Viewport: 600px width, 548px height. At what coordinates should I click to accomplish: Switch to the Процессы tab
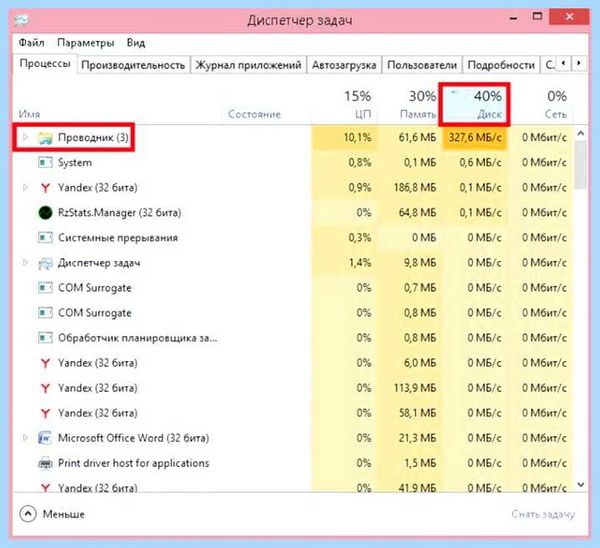tap(45, 64)
